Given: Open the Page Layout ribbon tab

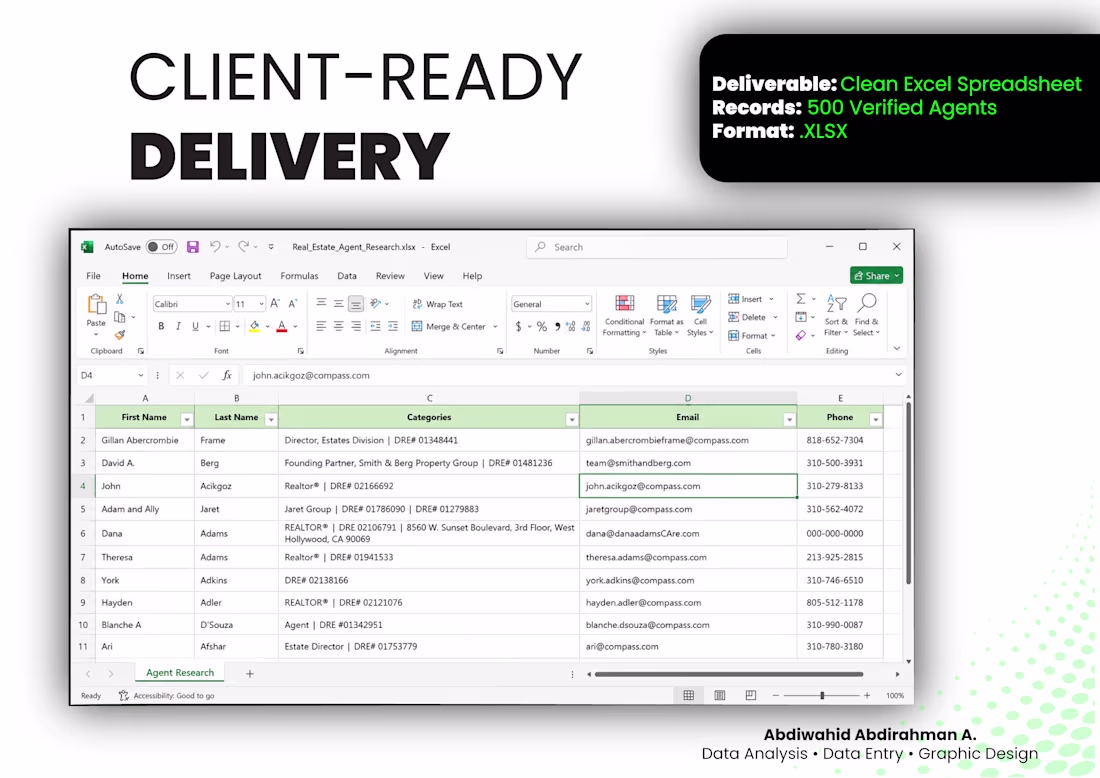Looking at the screenshot, I should [x=235, y=276].
